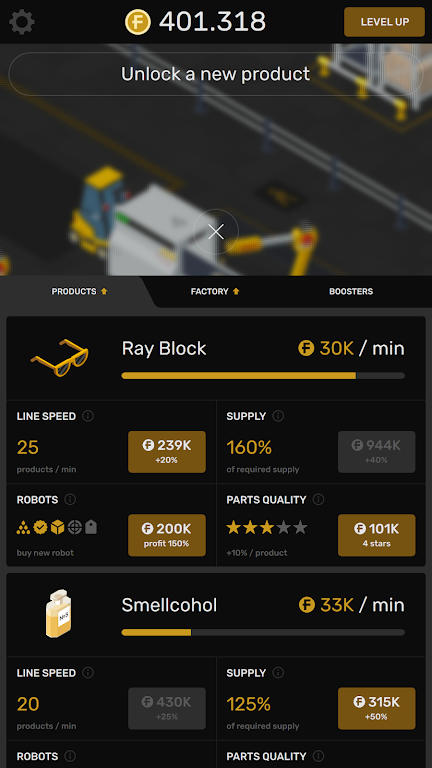Show info for Ray Block Supply
The image size is (432, 768).
point(278,416)
